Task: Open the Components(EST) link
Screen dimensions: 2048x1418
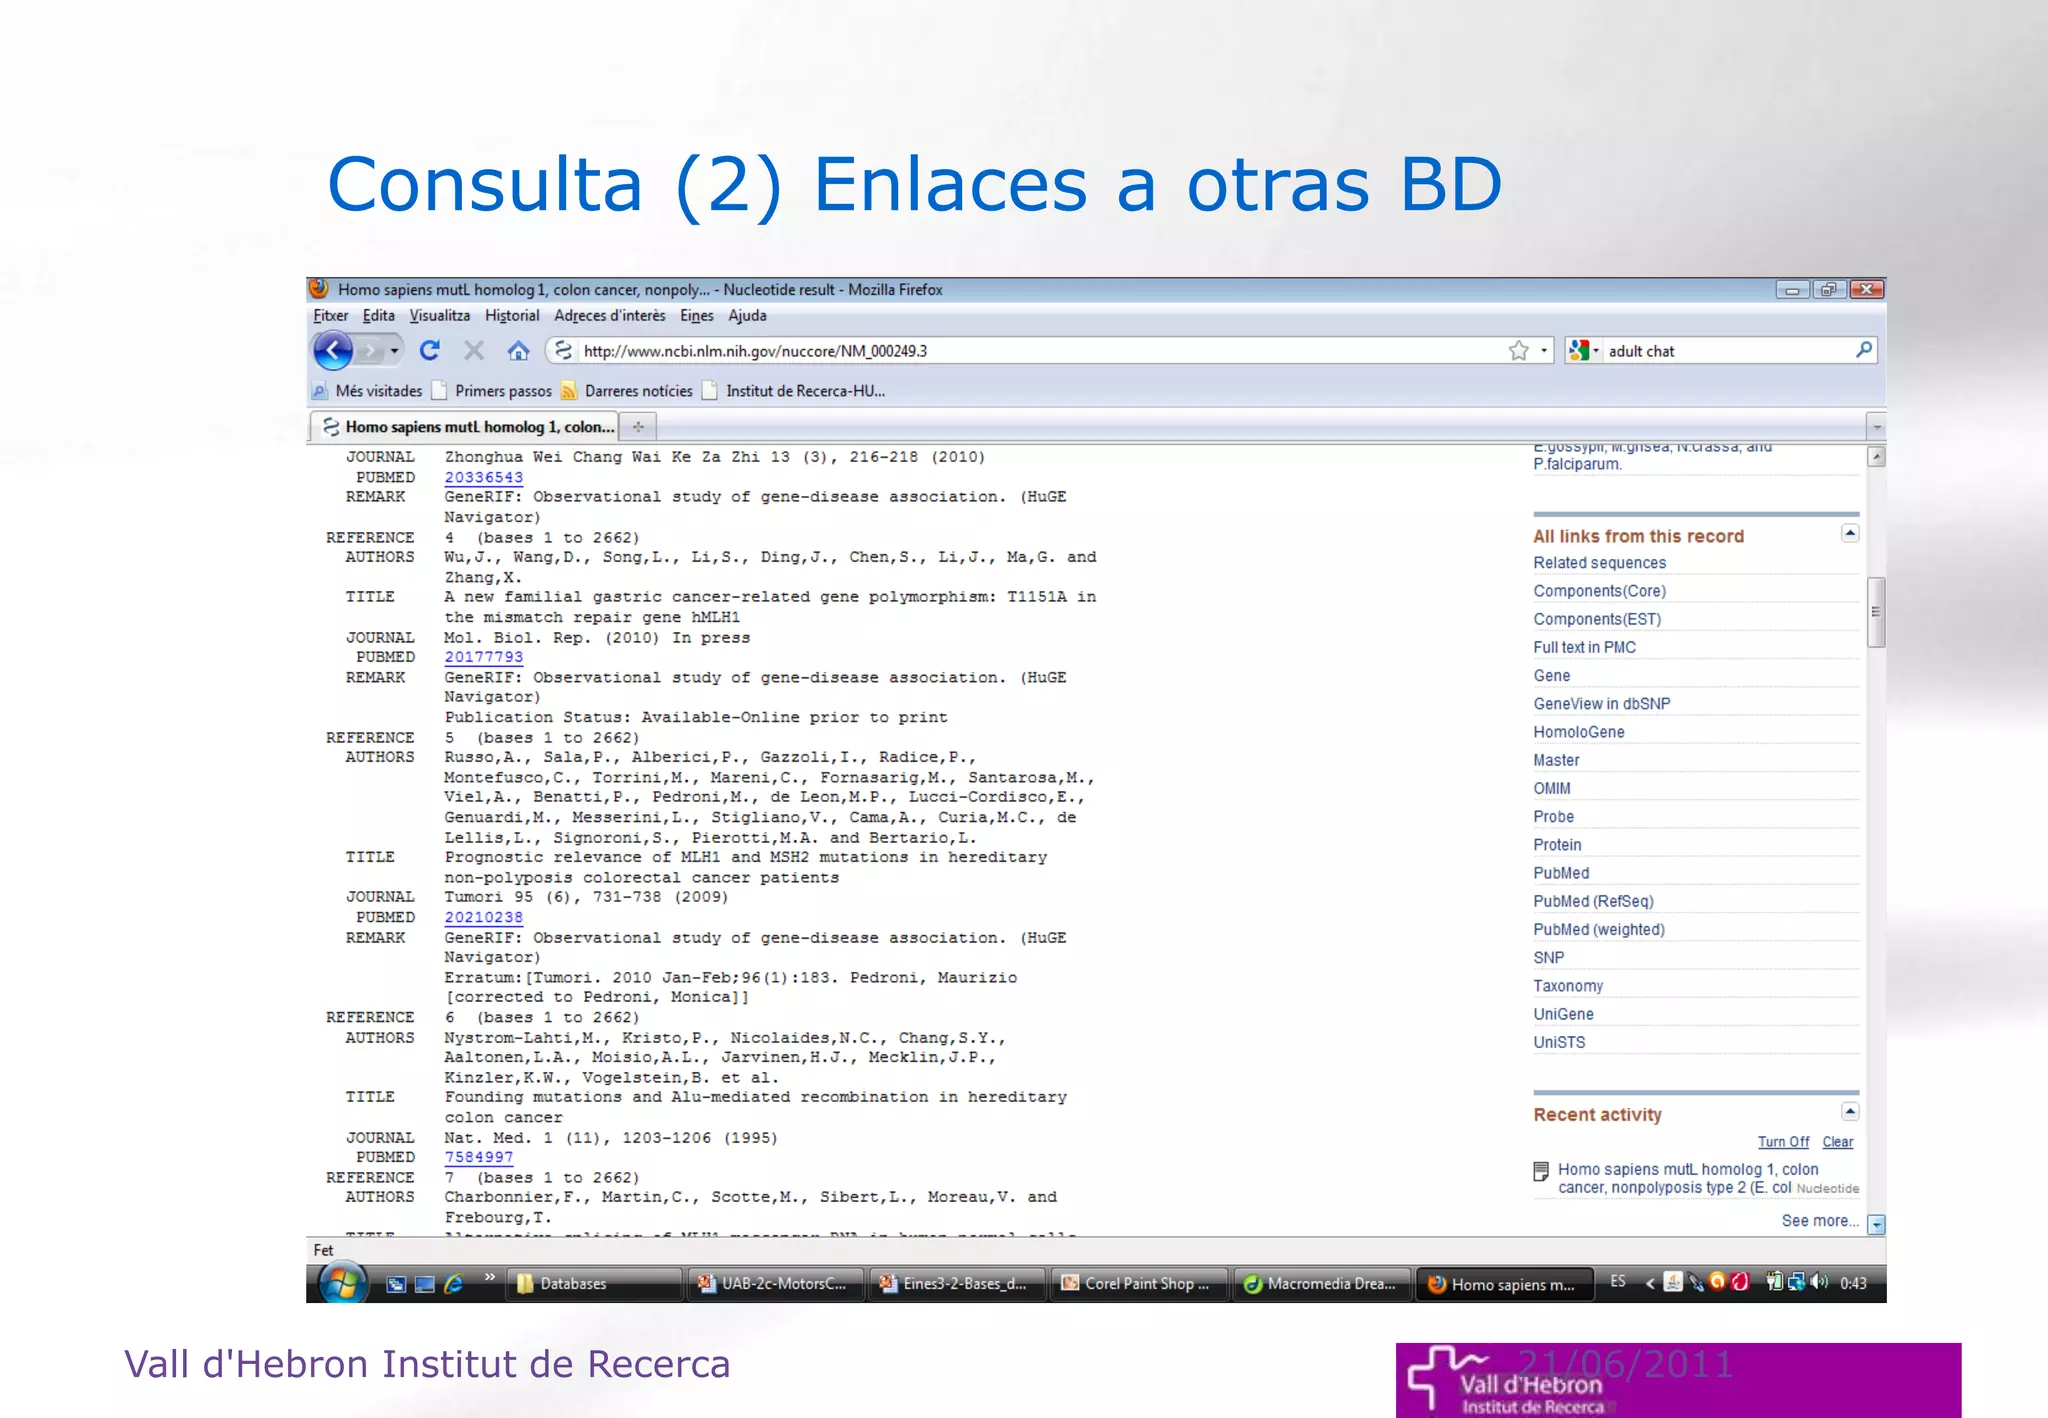Action: click(x=1597, y=619)
